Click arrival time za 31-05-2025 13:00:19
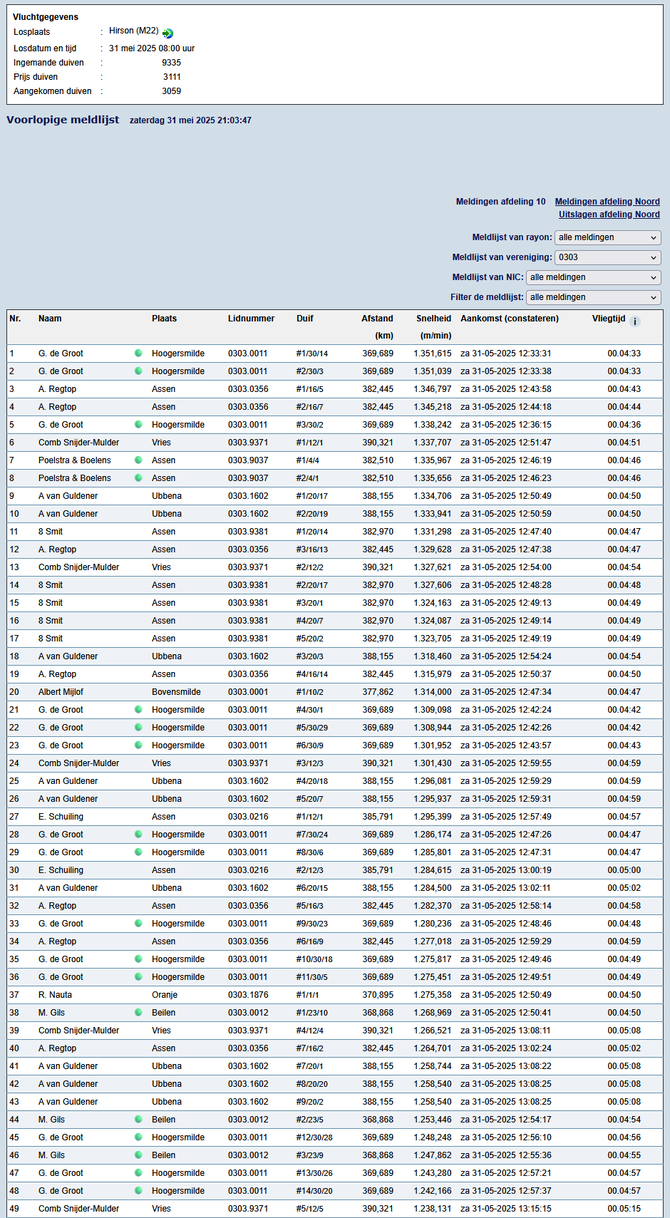 click(506, 870)
